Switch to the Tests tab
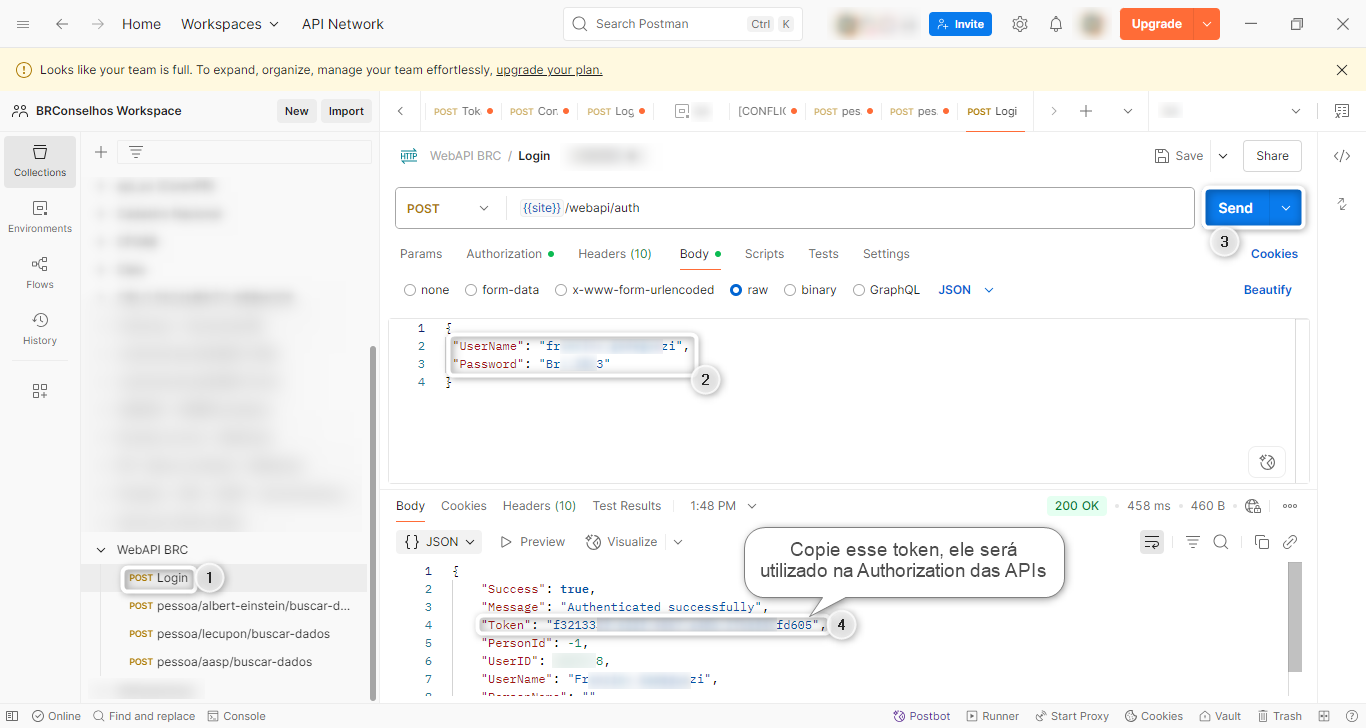The image size is (1366, 728). (x=823, y=254)
